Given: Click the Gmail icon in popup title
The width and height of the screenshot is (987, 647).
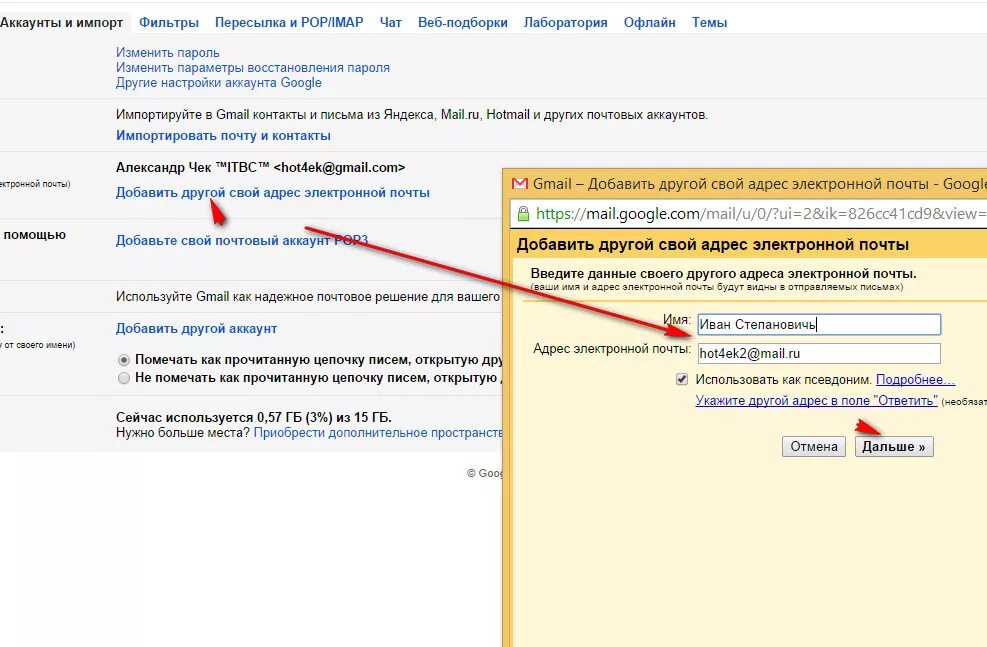Looking at the screenshot, I should pyautogui.click(x=519, y=184).
